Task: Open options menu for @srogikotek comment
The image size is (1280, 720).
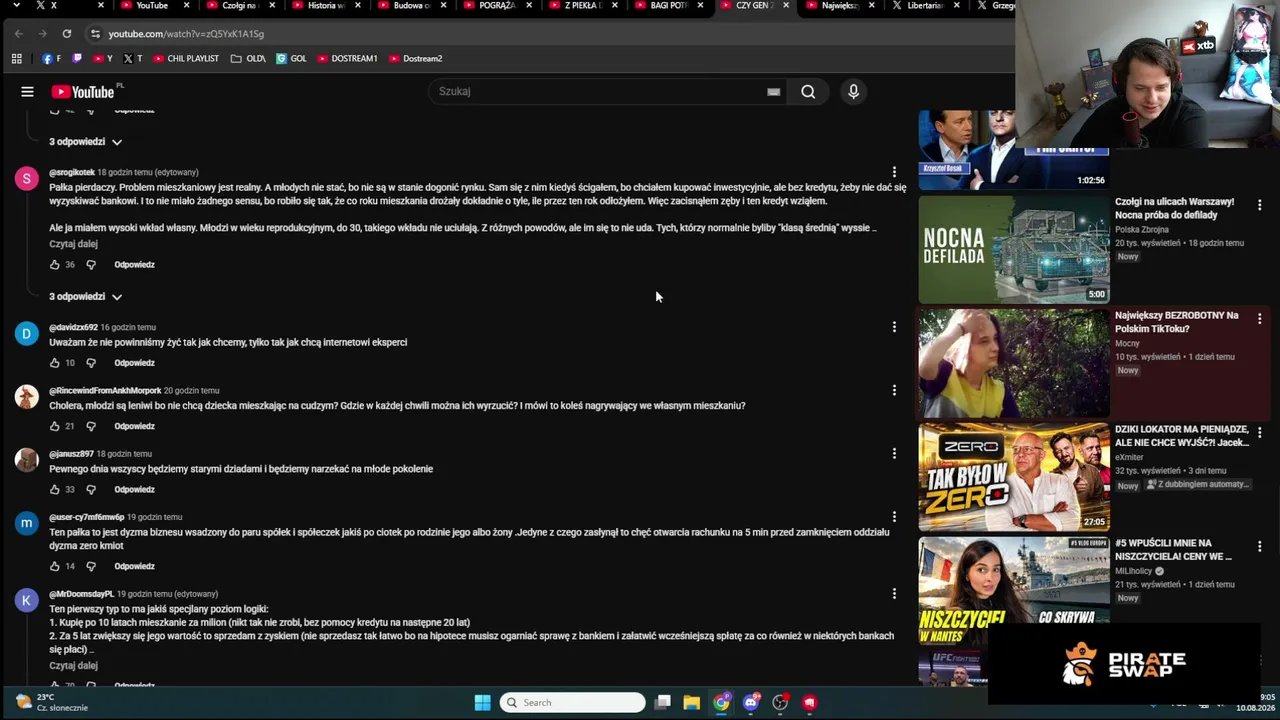Action: pos(894,172)
